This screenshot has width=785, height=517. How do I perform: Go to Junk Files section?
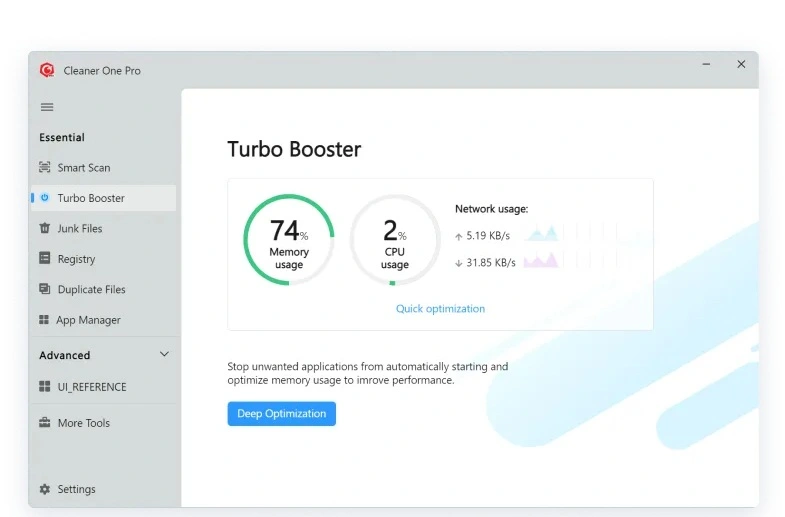coord(104,228)
